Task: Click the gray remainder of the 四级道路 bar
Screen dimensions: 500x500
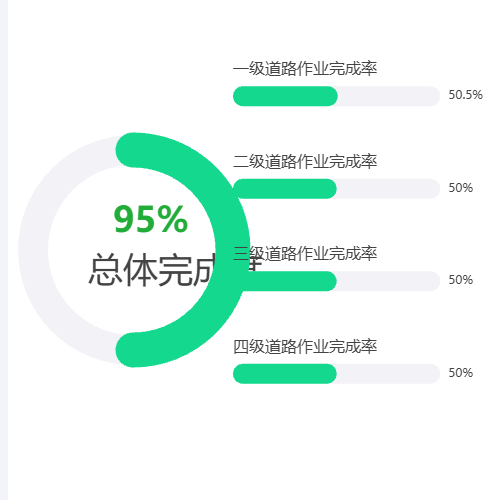Action: [388, 374]
